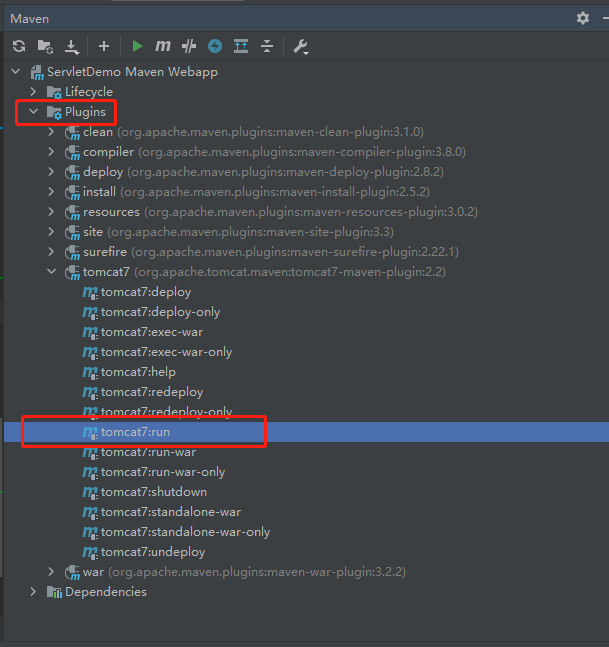Select tomcat7:run-war-only goal
Image resolution: width=609 pixels, height=647 pixels.
[163, 472]
